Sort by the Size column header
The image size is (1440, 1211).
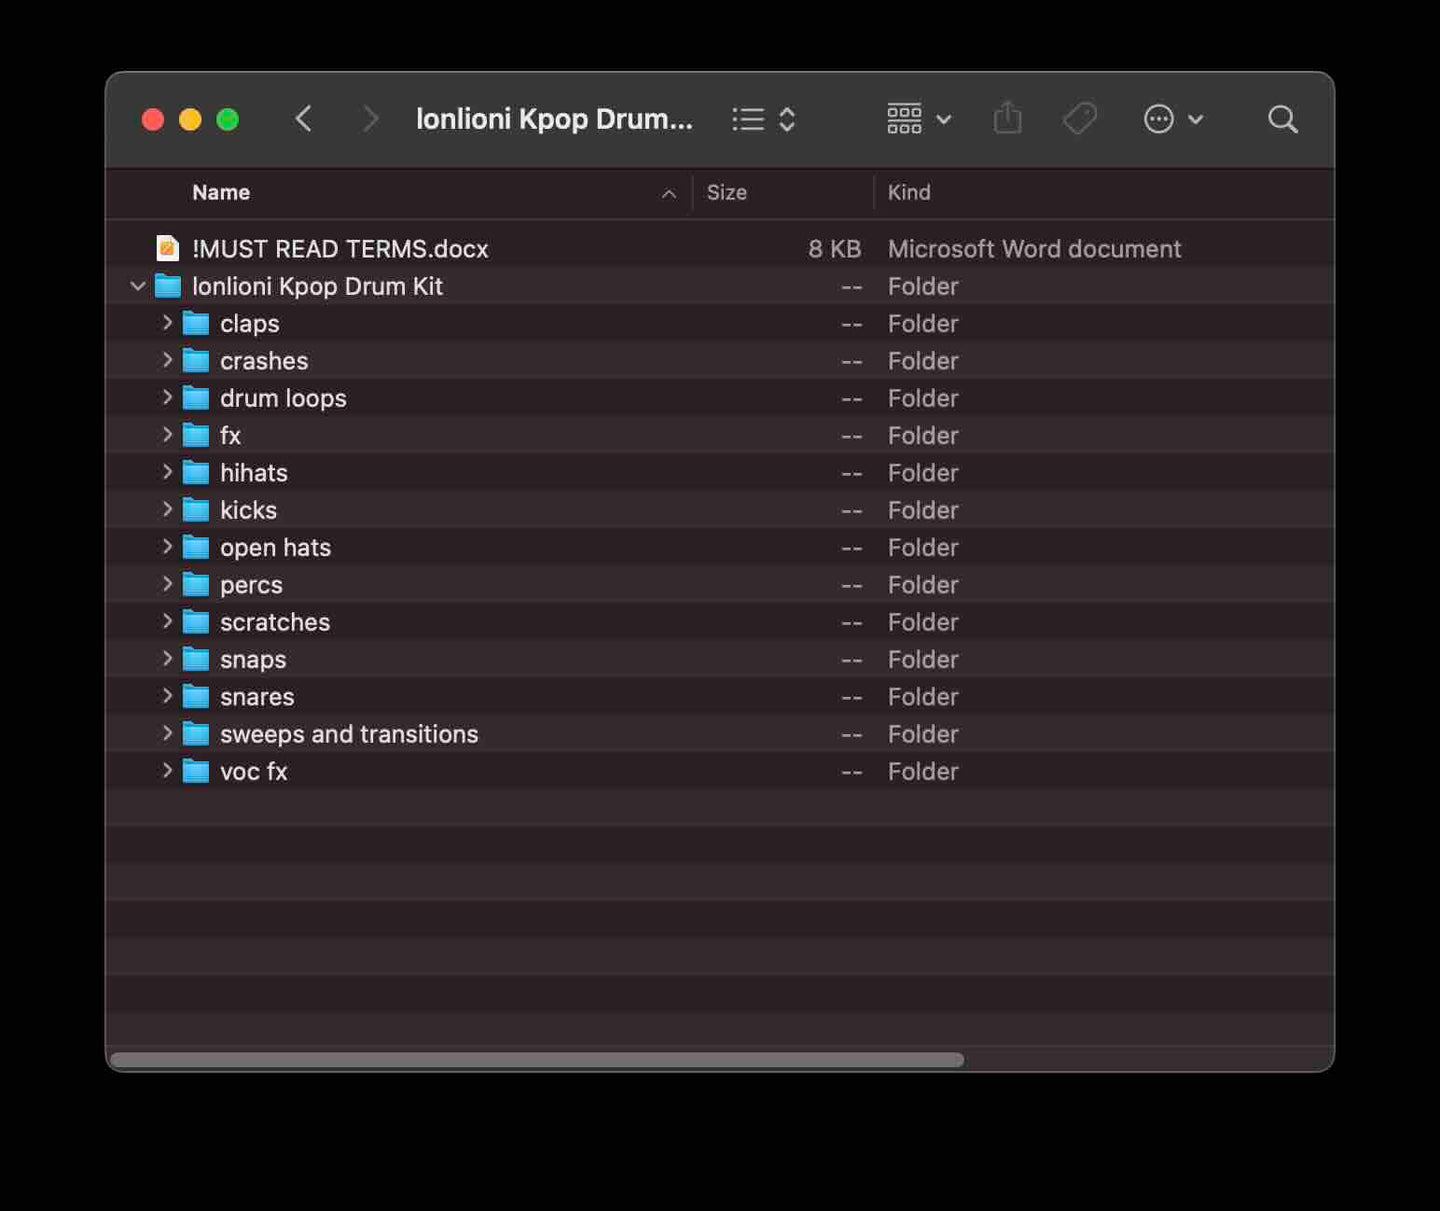(x=727, y=193)
